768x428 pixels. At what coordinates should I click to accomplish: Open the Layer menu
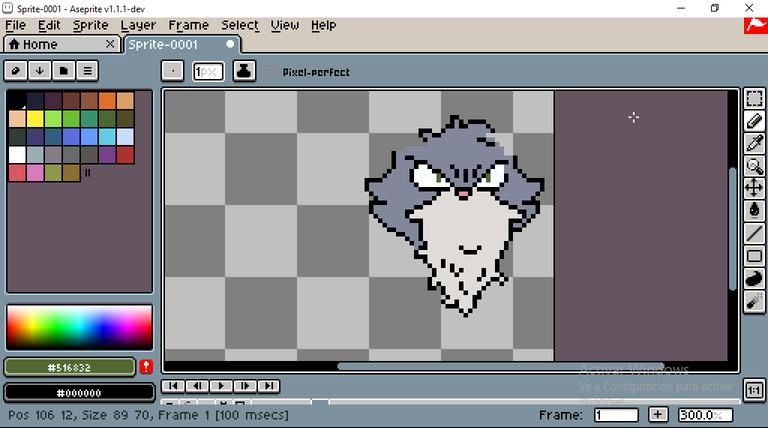coord(138,25)
